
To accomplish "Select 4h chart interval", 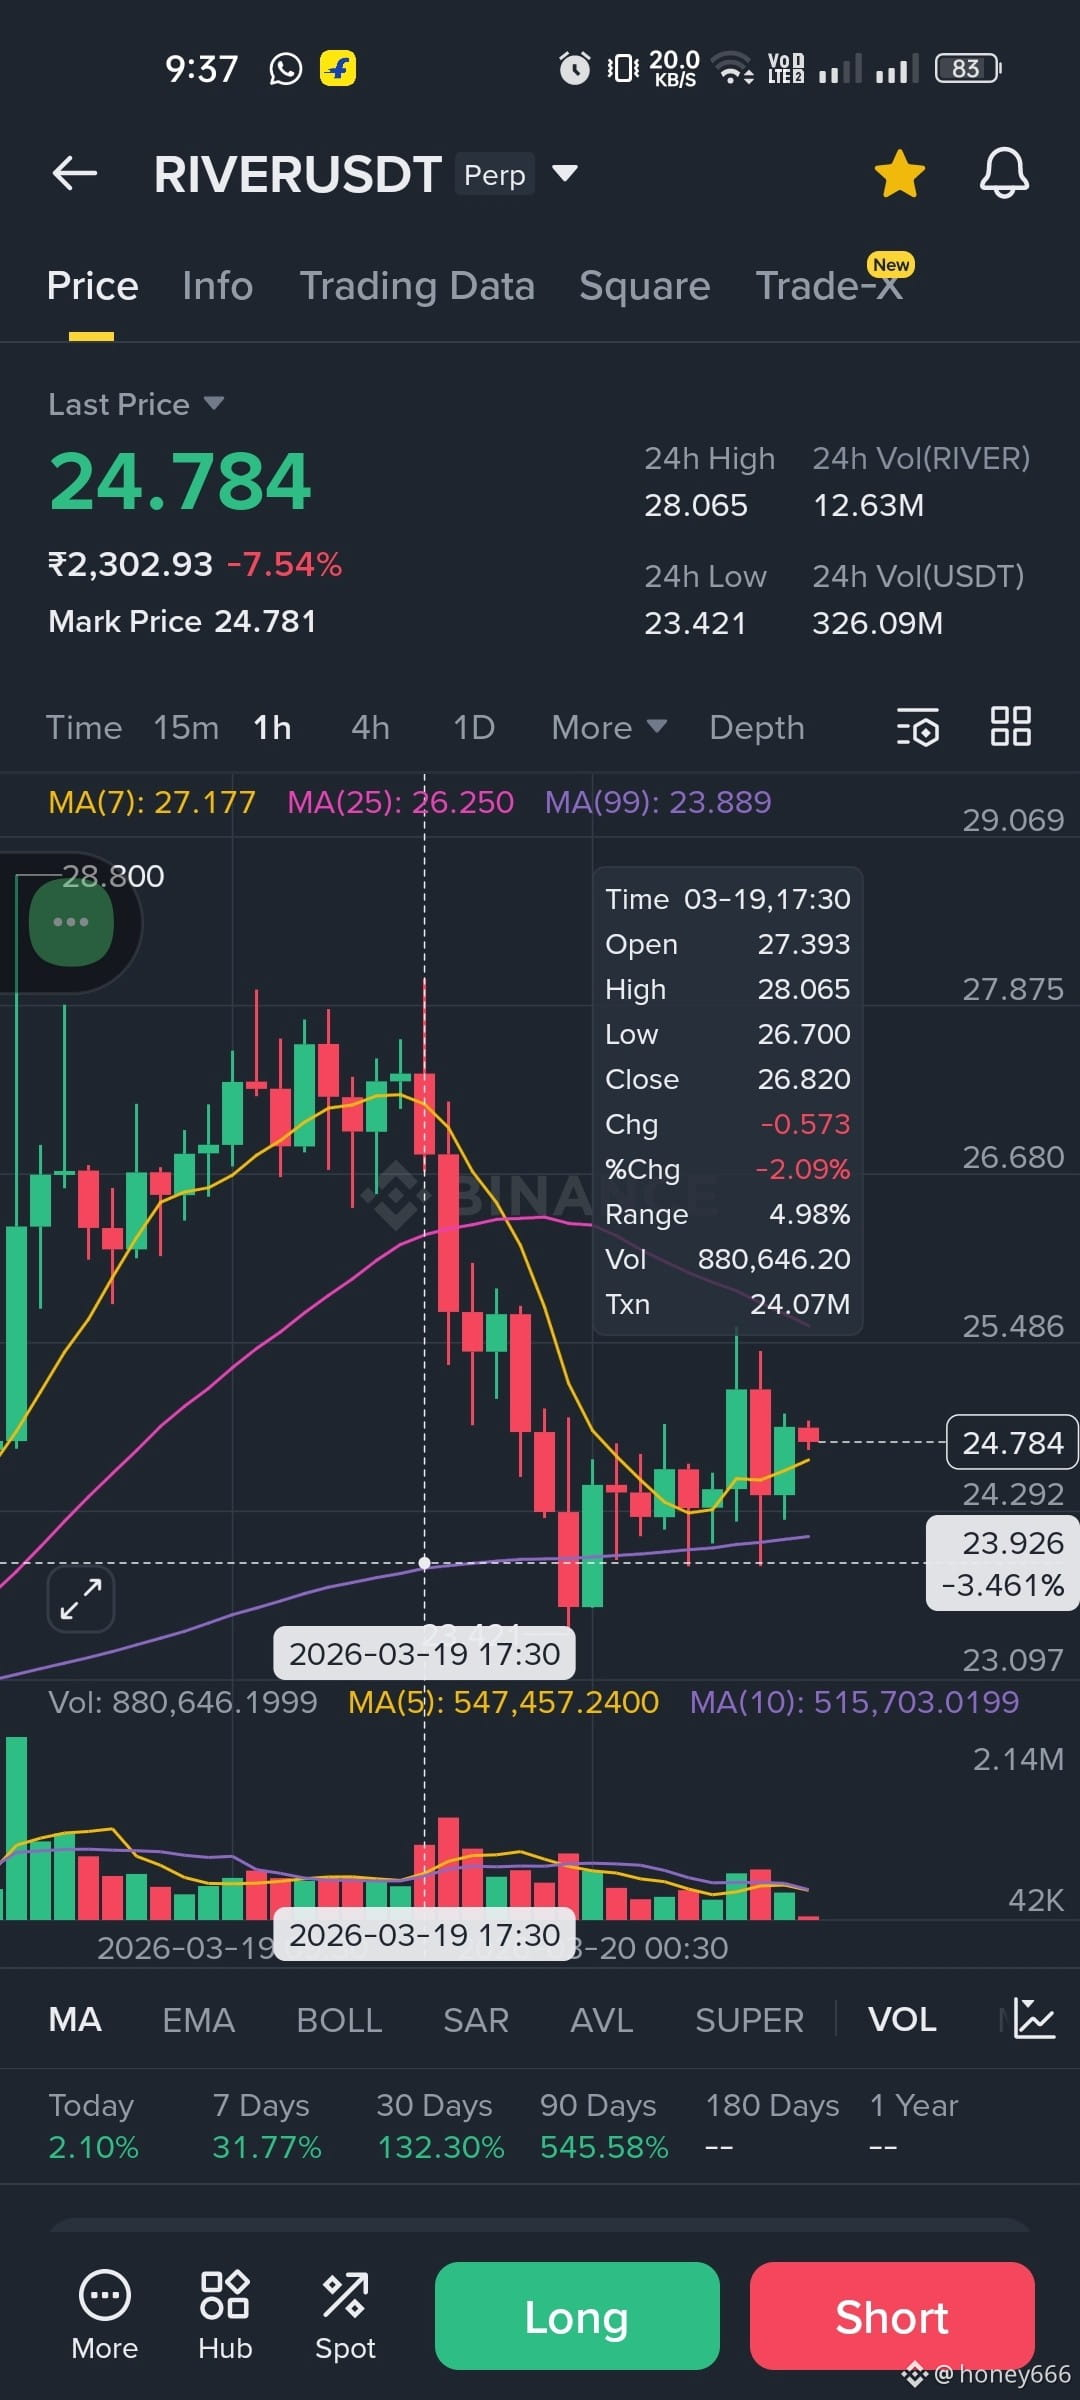I will 370,728.
